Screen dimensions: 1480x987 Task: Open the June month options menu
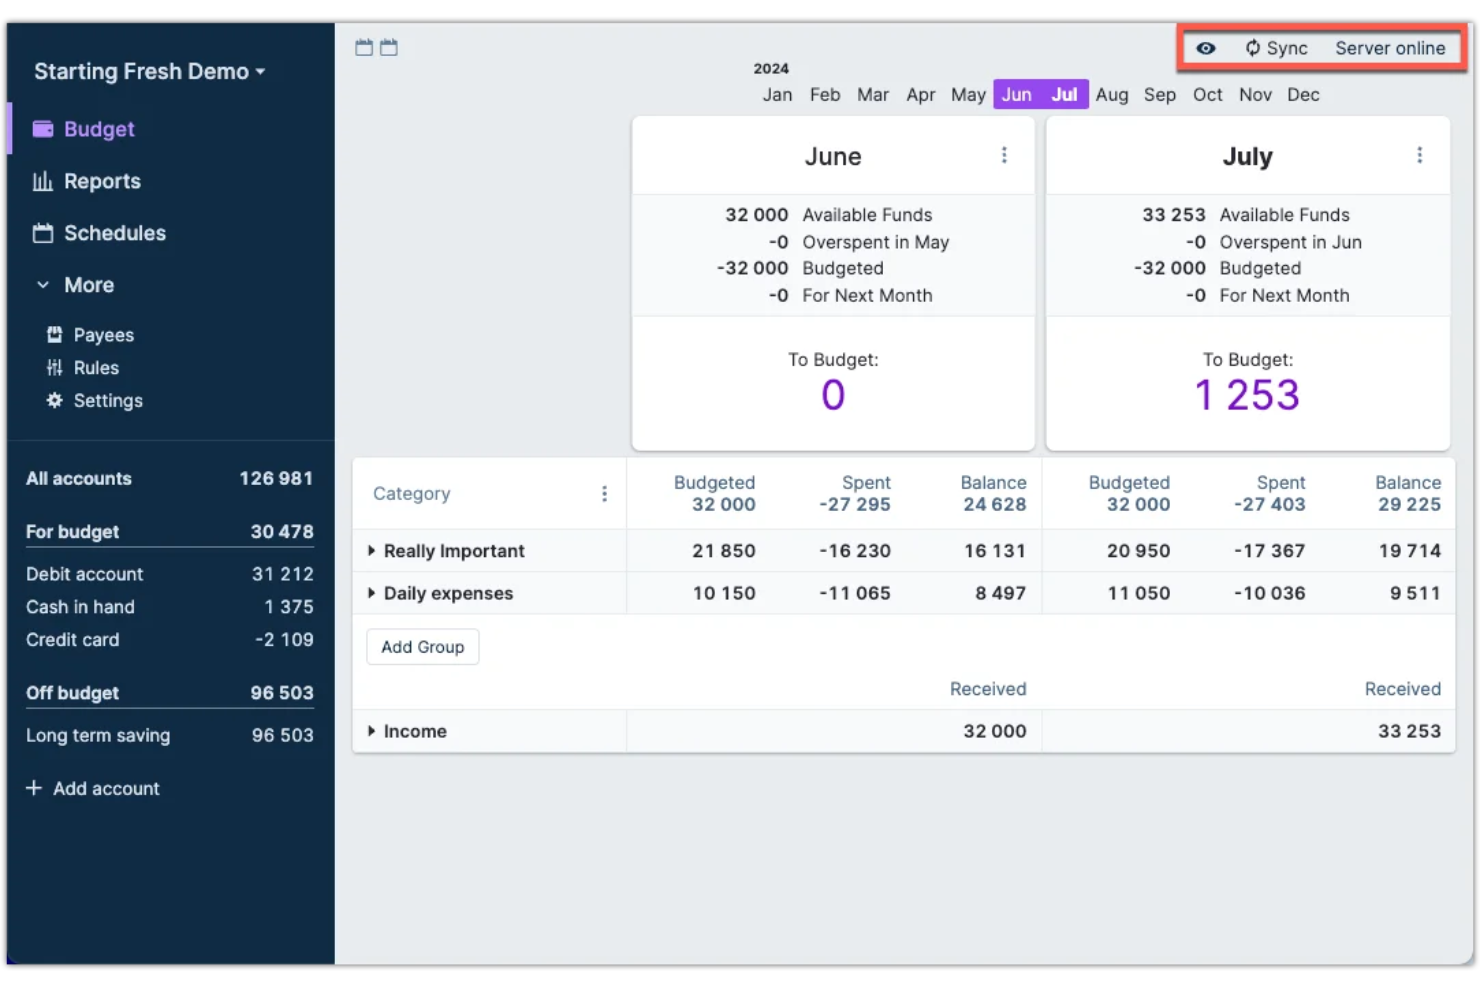(1003, 155)
